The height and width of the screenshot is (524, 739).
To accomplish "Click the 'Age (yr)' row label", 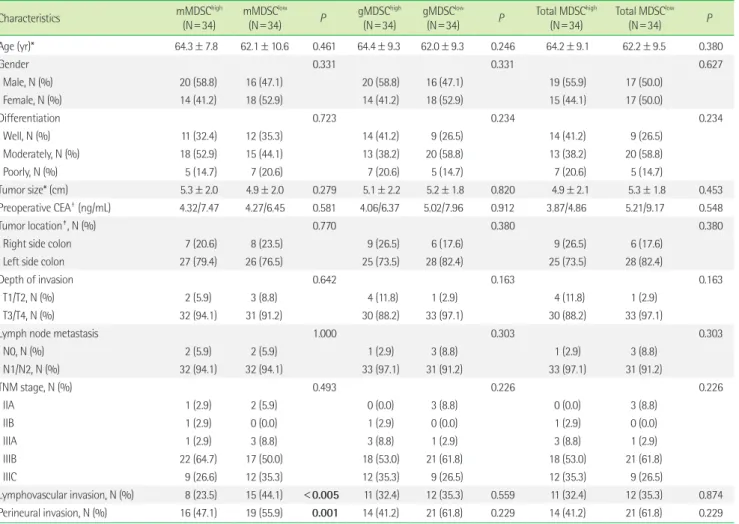I will (17, 47).
